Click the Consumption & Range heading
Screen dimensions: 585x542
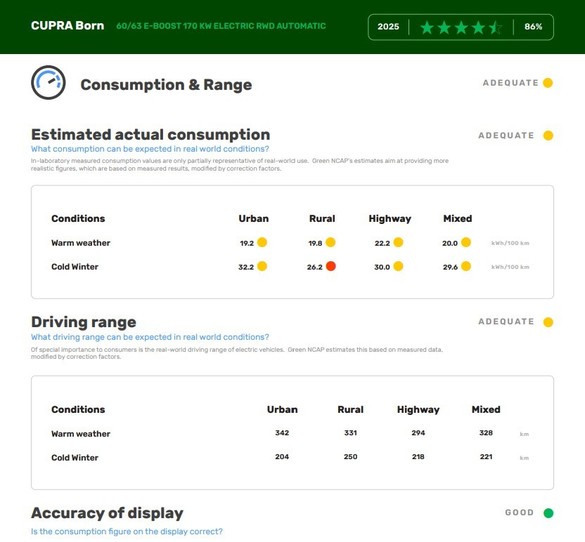pyautogui.click(x=166, y=85)
